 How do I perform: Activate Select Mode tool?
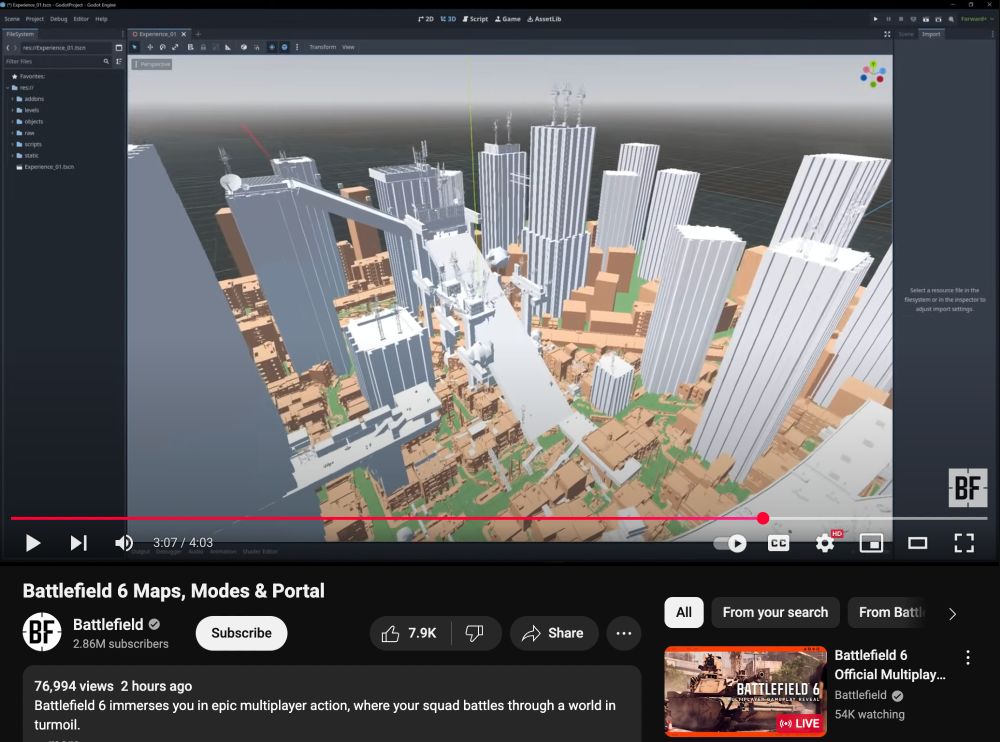(135, 47)
